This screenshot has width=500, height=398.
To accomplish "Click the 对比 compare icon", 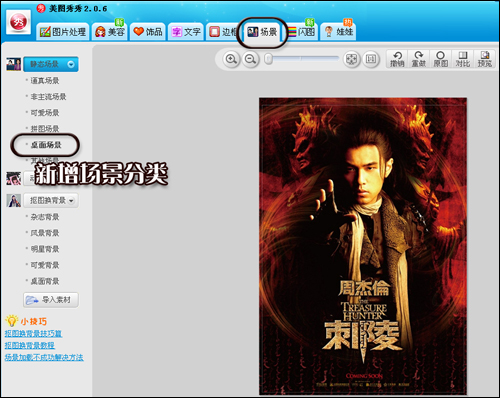I will click(x=463, y=59).
